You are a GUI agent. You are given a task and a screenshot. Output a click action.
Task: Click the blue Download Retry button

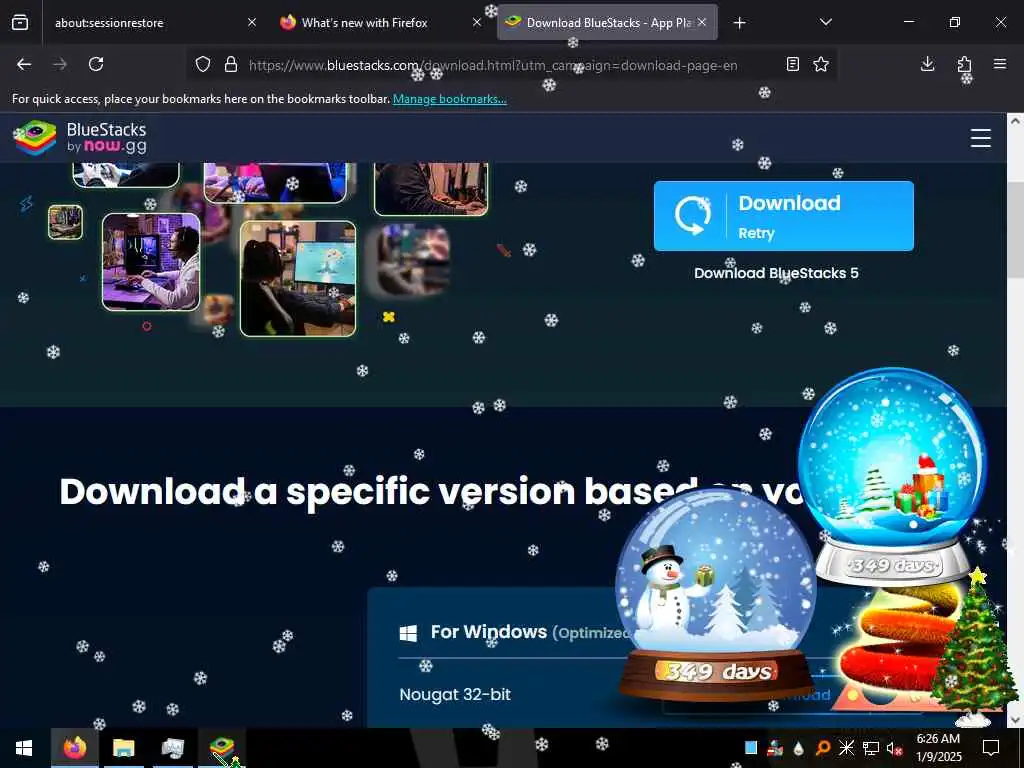pyautogui.click(x=784, y=216)
